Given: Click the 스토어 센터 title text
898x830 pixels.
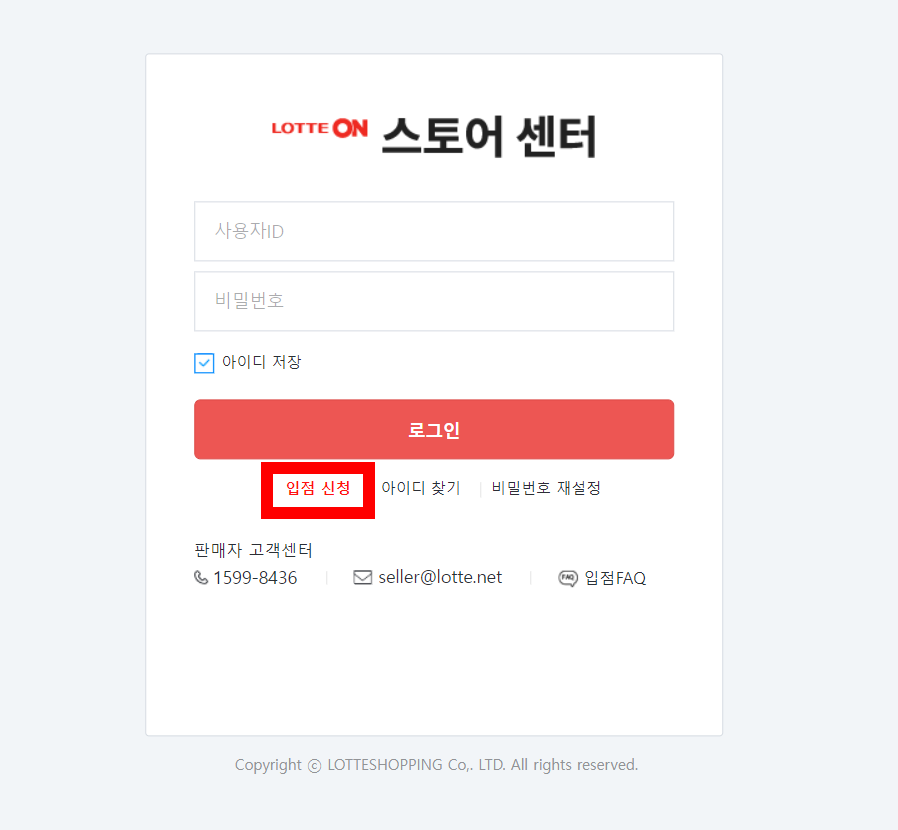Looking at the screenshot, I should [489, 136].
